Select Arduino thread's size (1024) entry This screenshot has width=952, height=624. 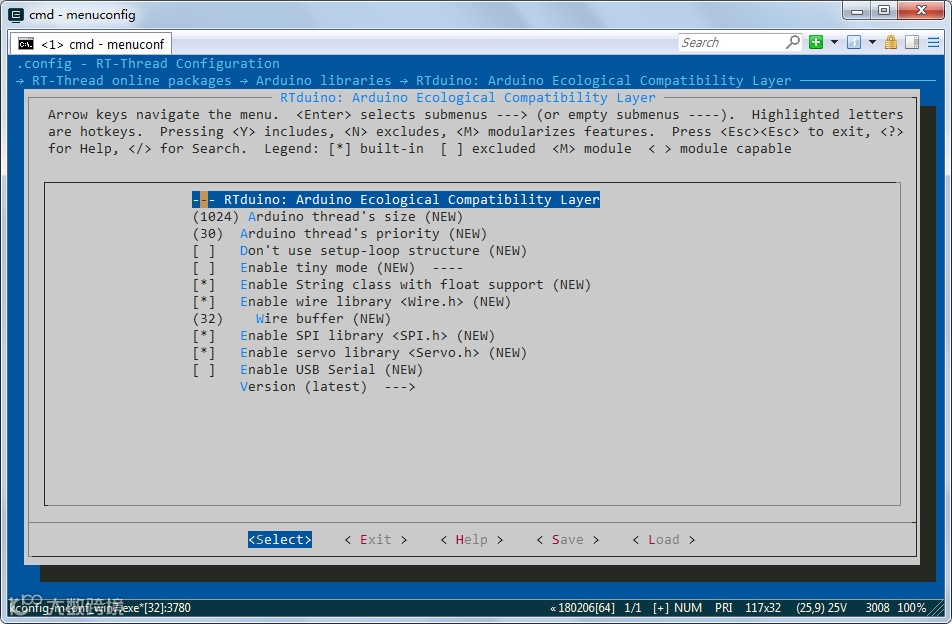click(328, 217)
